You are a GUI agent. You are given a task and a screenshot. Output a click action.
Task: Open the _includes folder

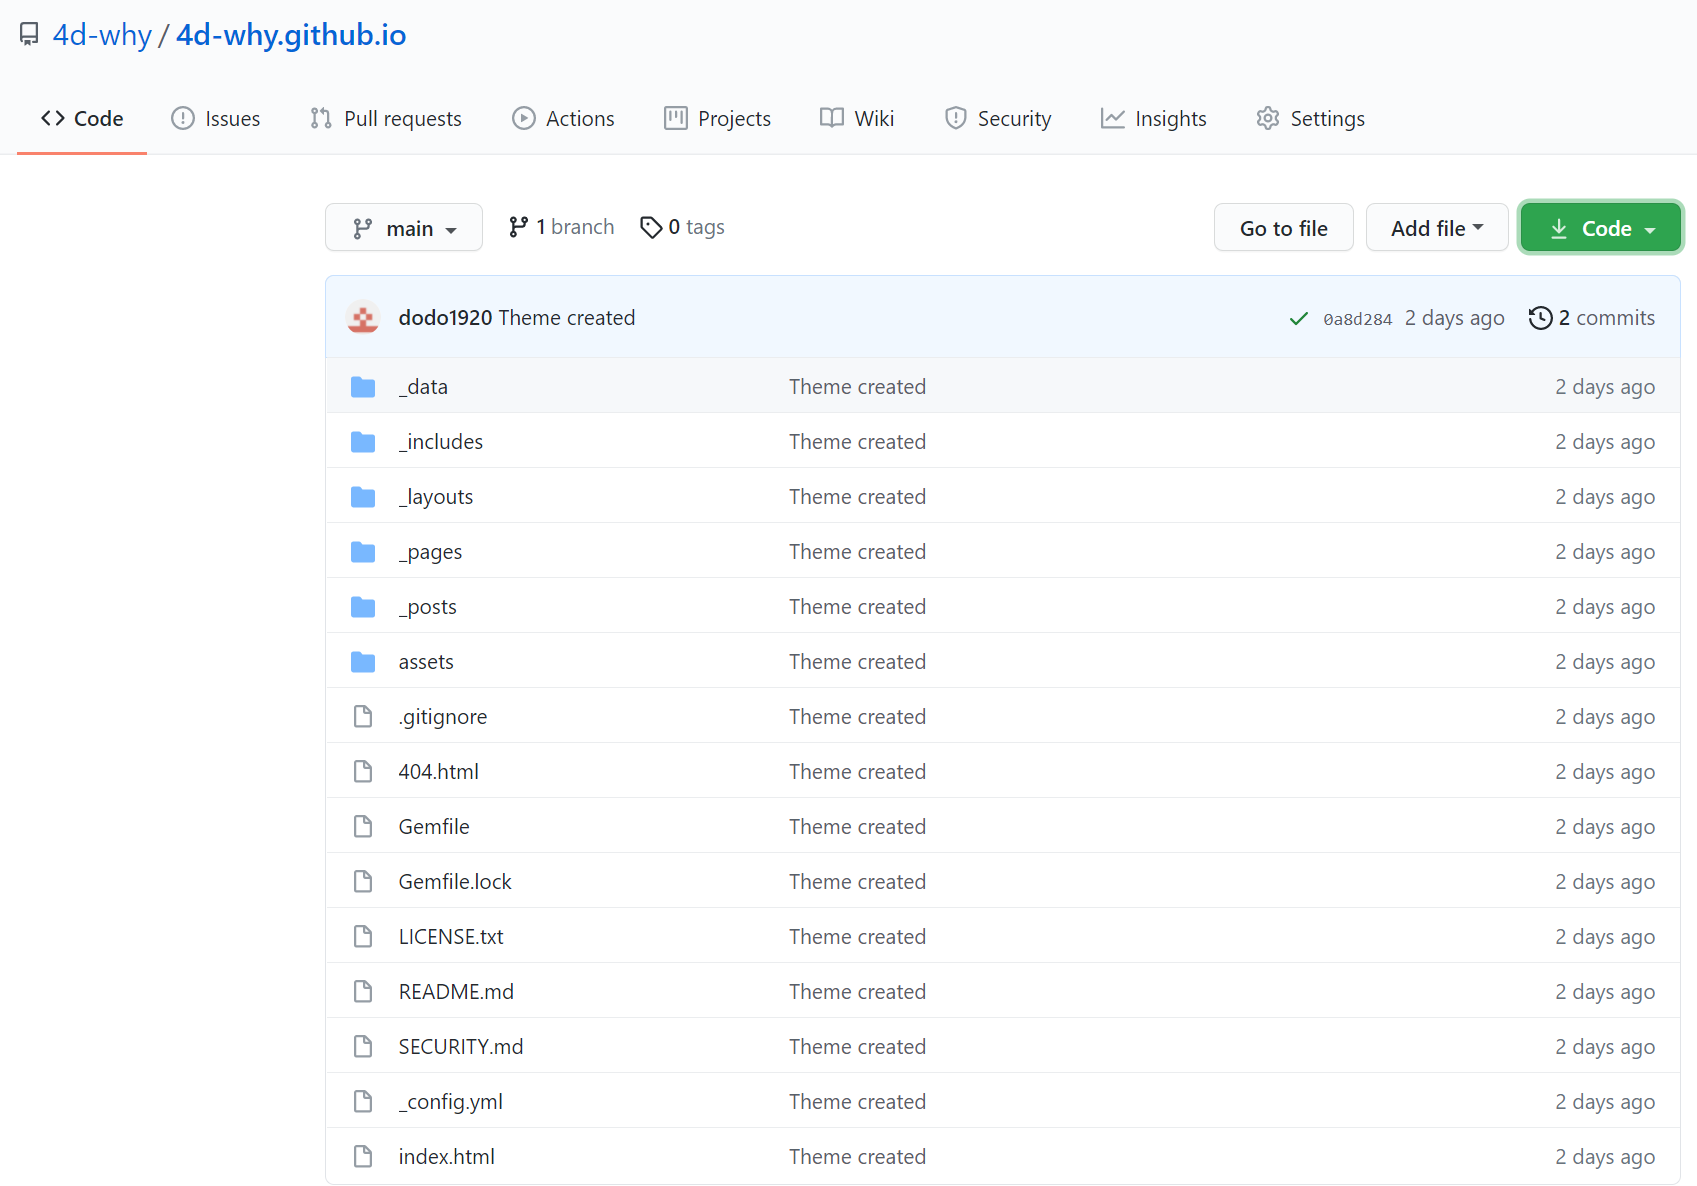[441, 442]
